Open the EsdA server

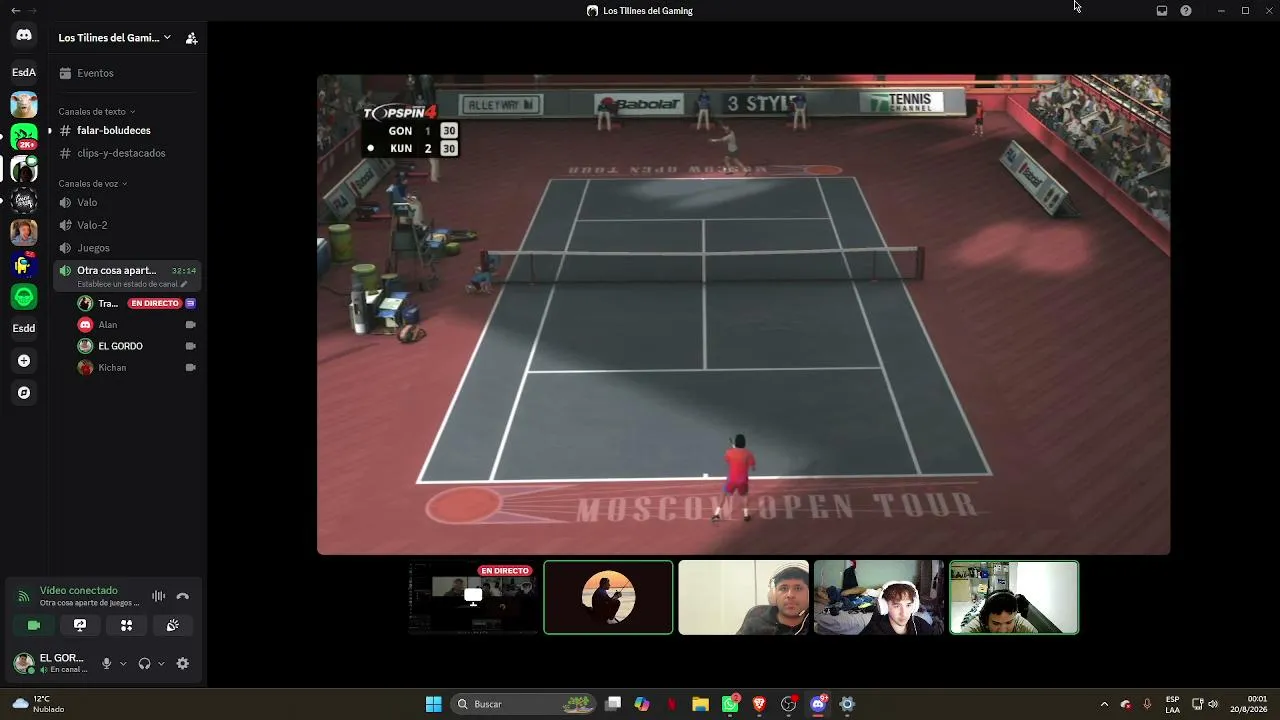click(x=24, y=72)
